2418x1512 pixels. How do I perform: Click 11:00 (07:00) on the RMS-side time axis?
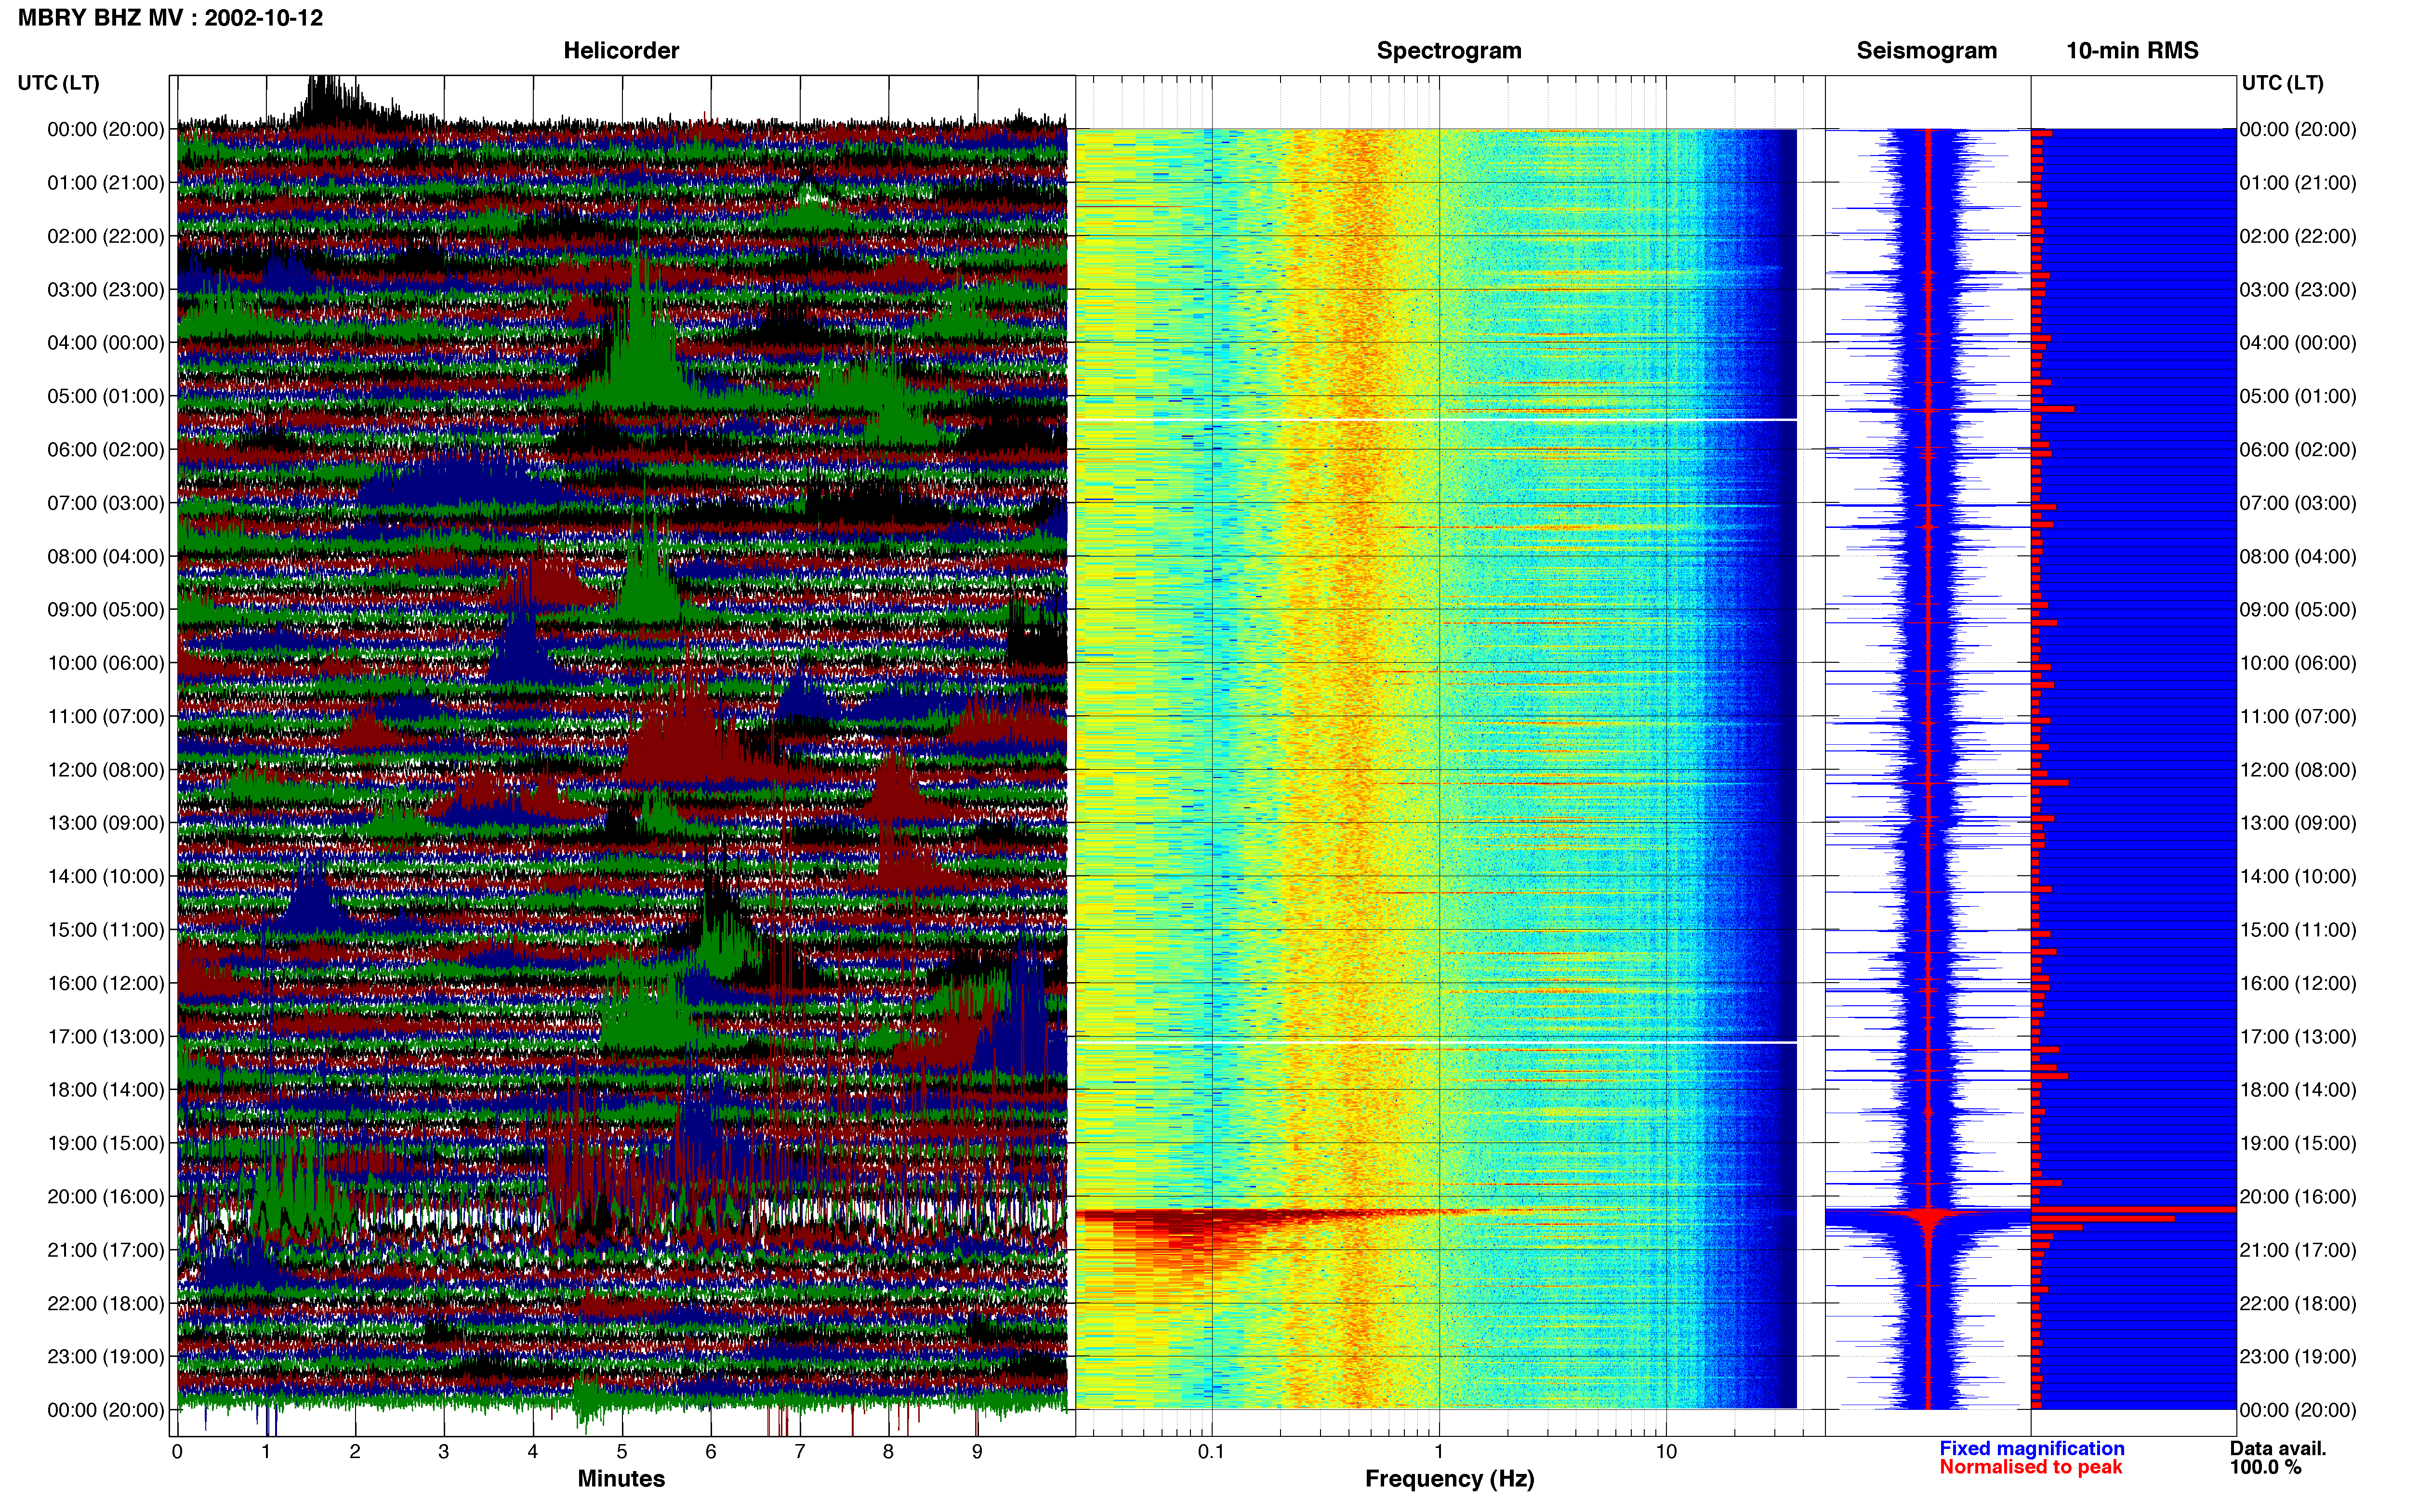pyautogui.click(x=2298, y=717)
